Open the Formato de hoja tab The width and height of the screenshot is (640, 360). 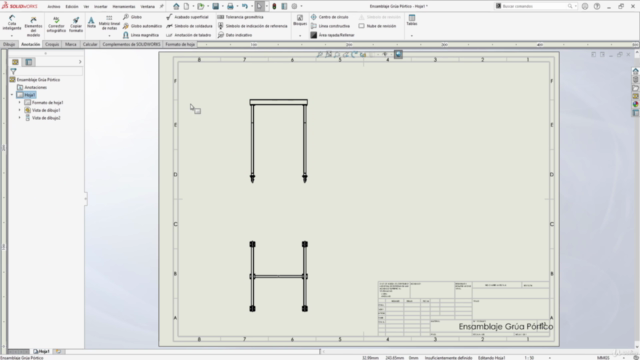pyautogui.click(x=180, y=44)
